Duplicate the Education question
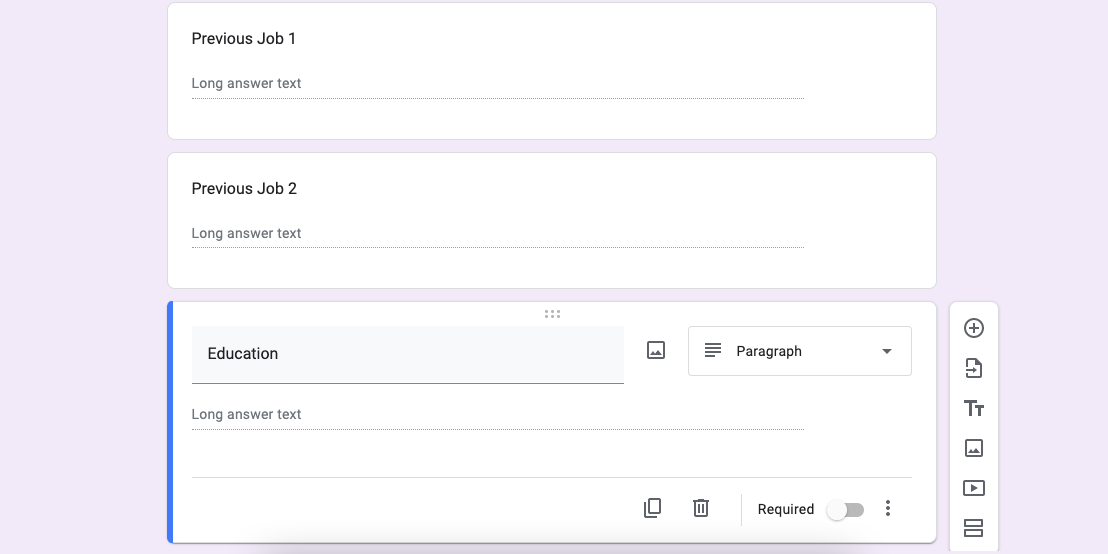 652,509
